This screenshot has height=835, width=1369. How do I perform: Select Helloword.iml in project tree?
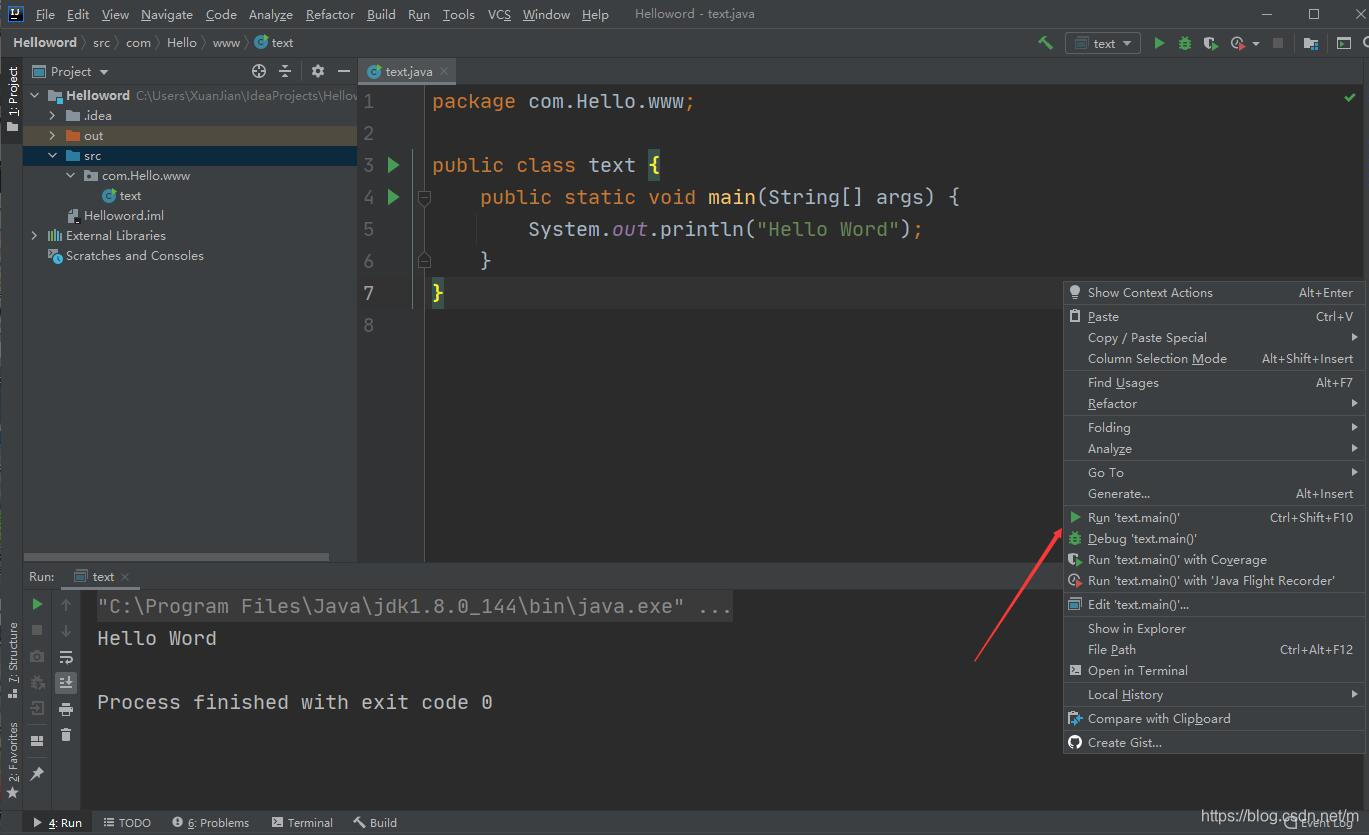click(115, 215)
